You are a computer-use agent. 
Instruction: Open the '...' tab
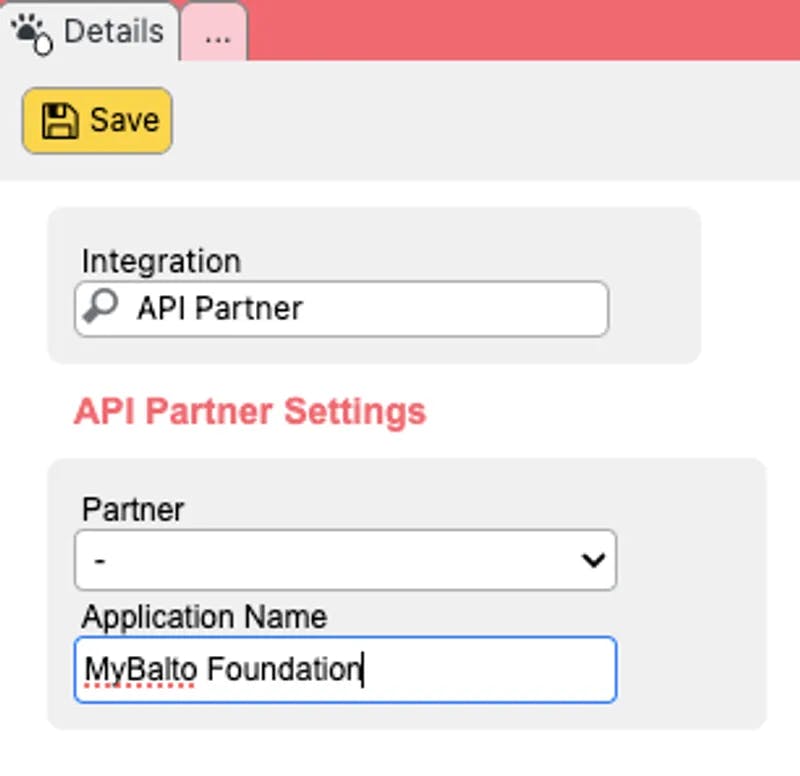(217, 34)
